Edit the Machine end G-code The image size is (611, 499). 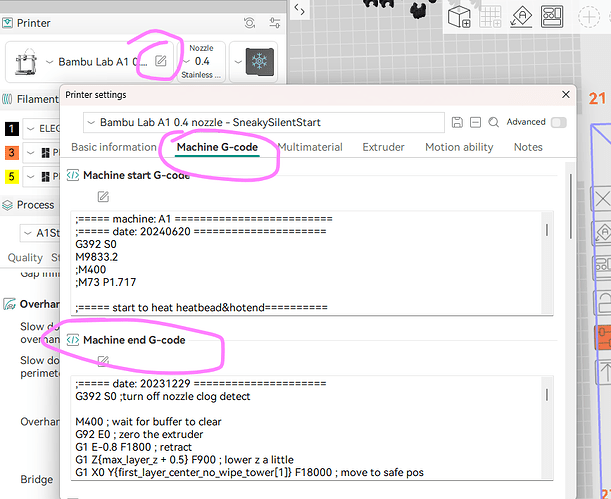103,361
